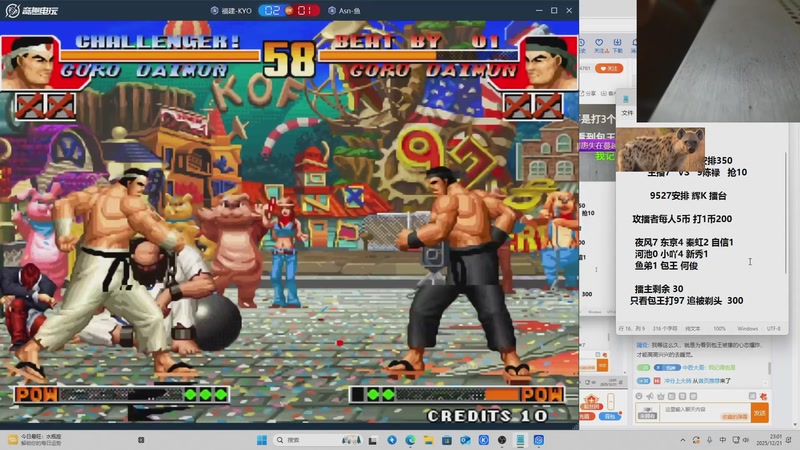The width and height of the screenshot is (800, 450).
Task: Click the taskbar search box
Action: [317, 440]
